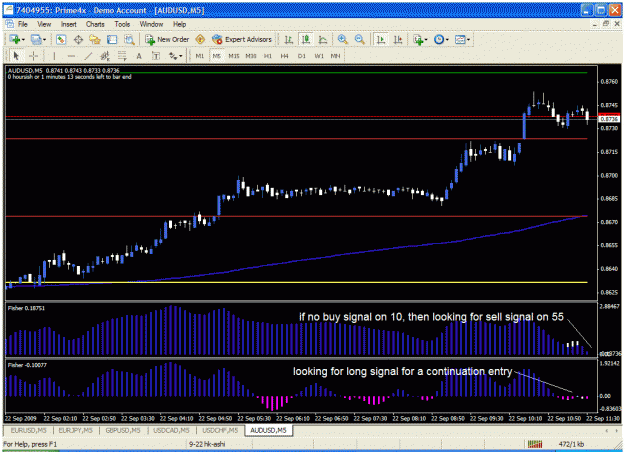
Task: Expand the Profiles dropdown arrow
Action: [x=44, y=39]
